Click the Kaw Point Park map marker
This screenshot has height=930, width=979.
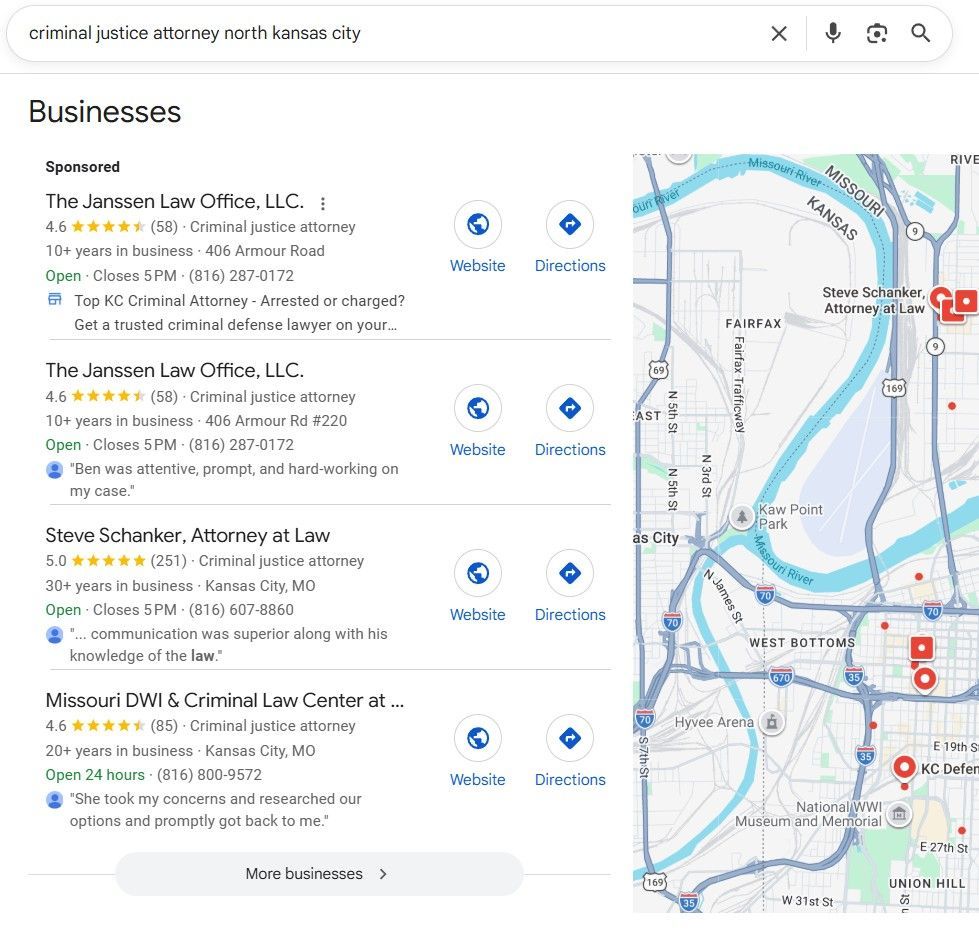point(742,517)
